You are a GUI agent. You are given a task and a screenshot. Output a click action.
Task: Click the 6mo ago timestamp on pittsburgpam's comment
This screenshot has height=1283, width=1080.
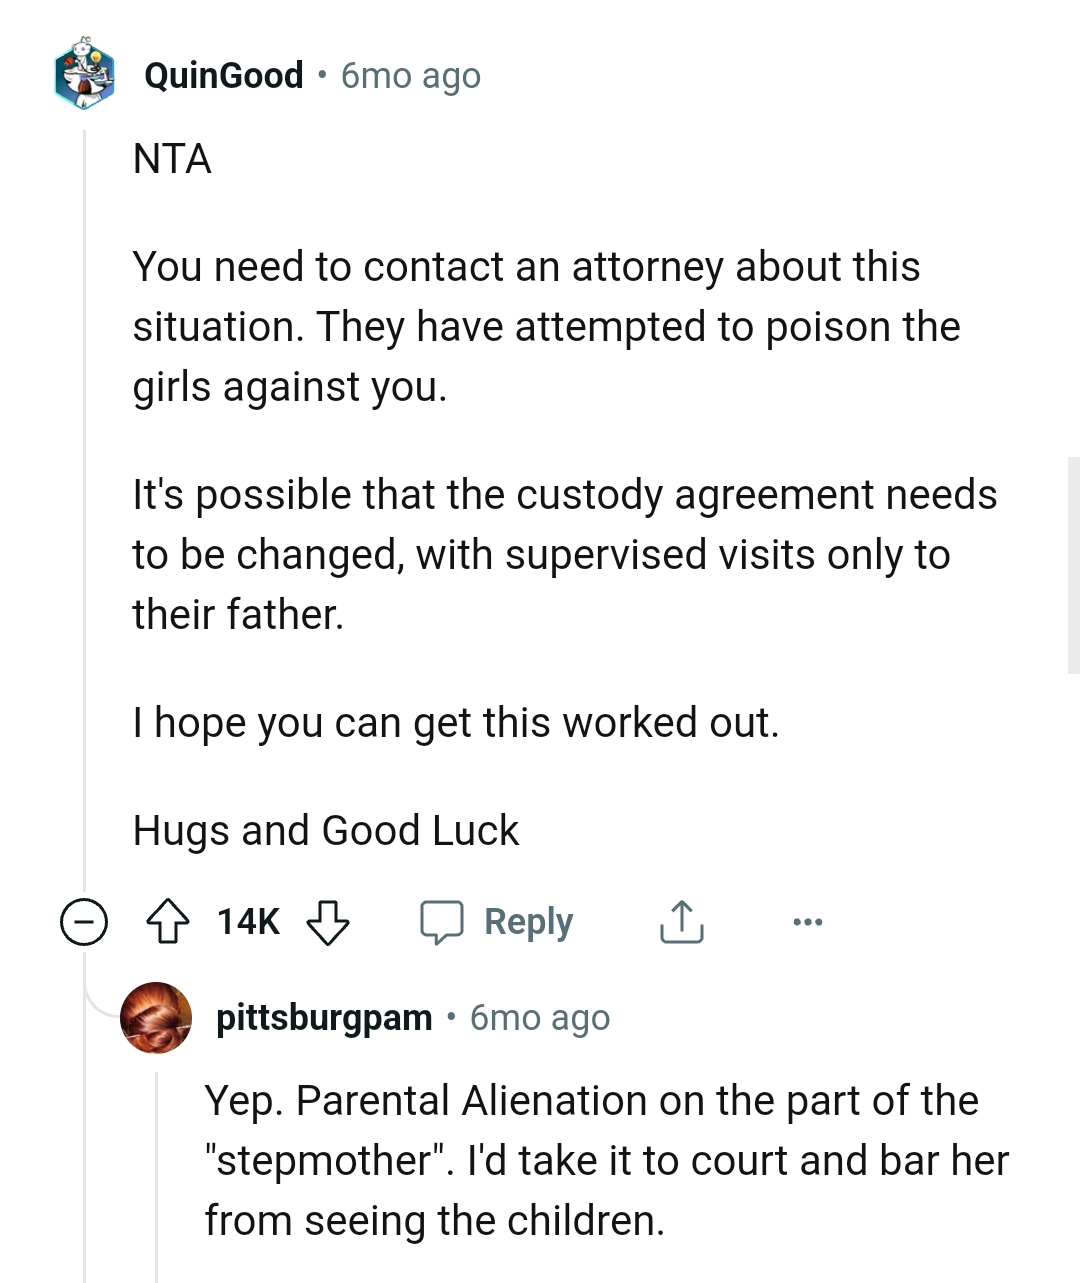tap(539, 1018)
